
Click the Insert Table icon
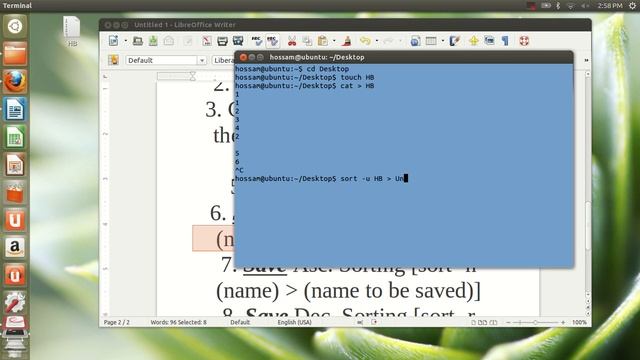pos(431,41)
